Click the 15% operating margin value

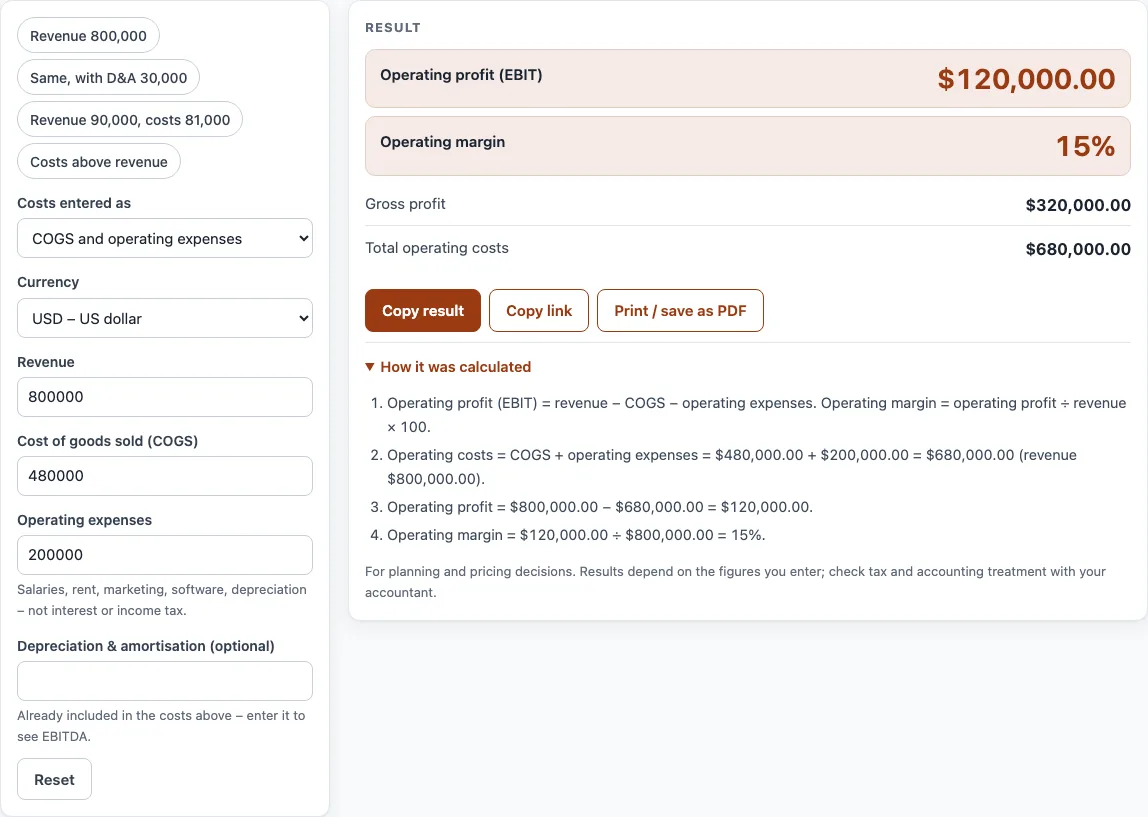(x=1086, y=146)
